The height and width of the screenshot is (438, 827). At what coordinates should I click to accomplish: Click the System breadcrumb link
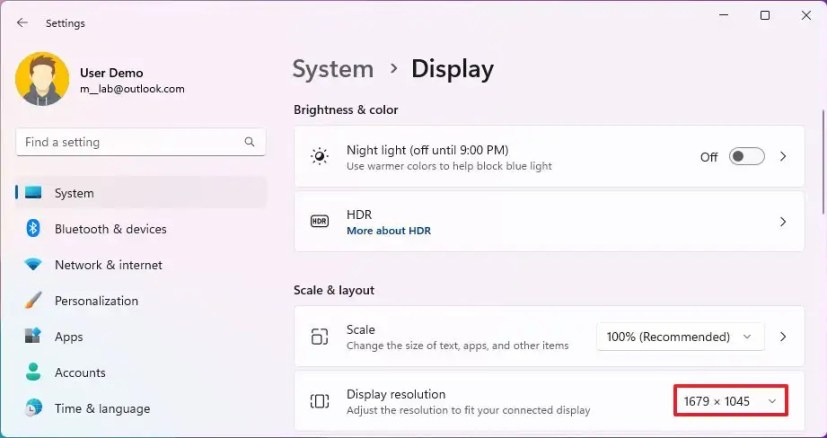[333, 70]
